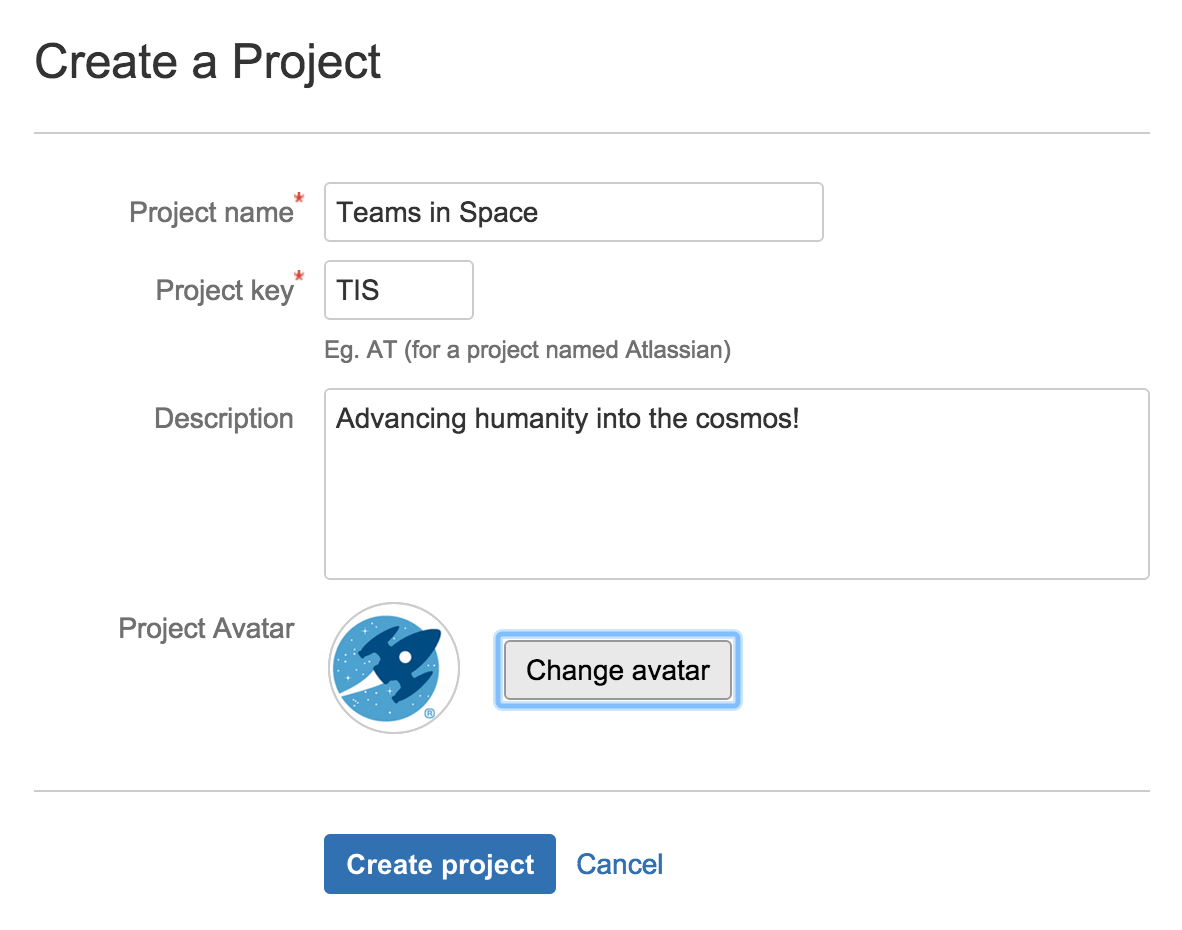Click the Project key label
The height and width of the screenshot is (930, 1182).
(225, 291)
